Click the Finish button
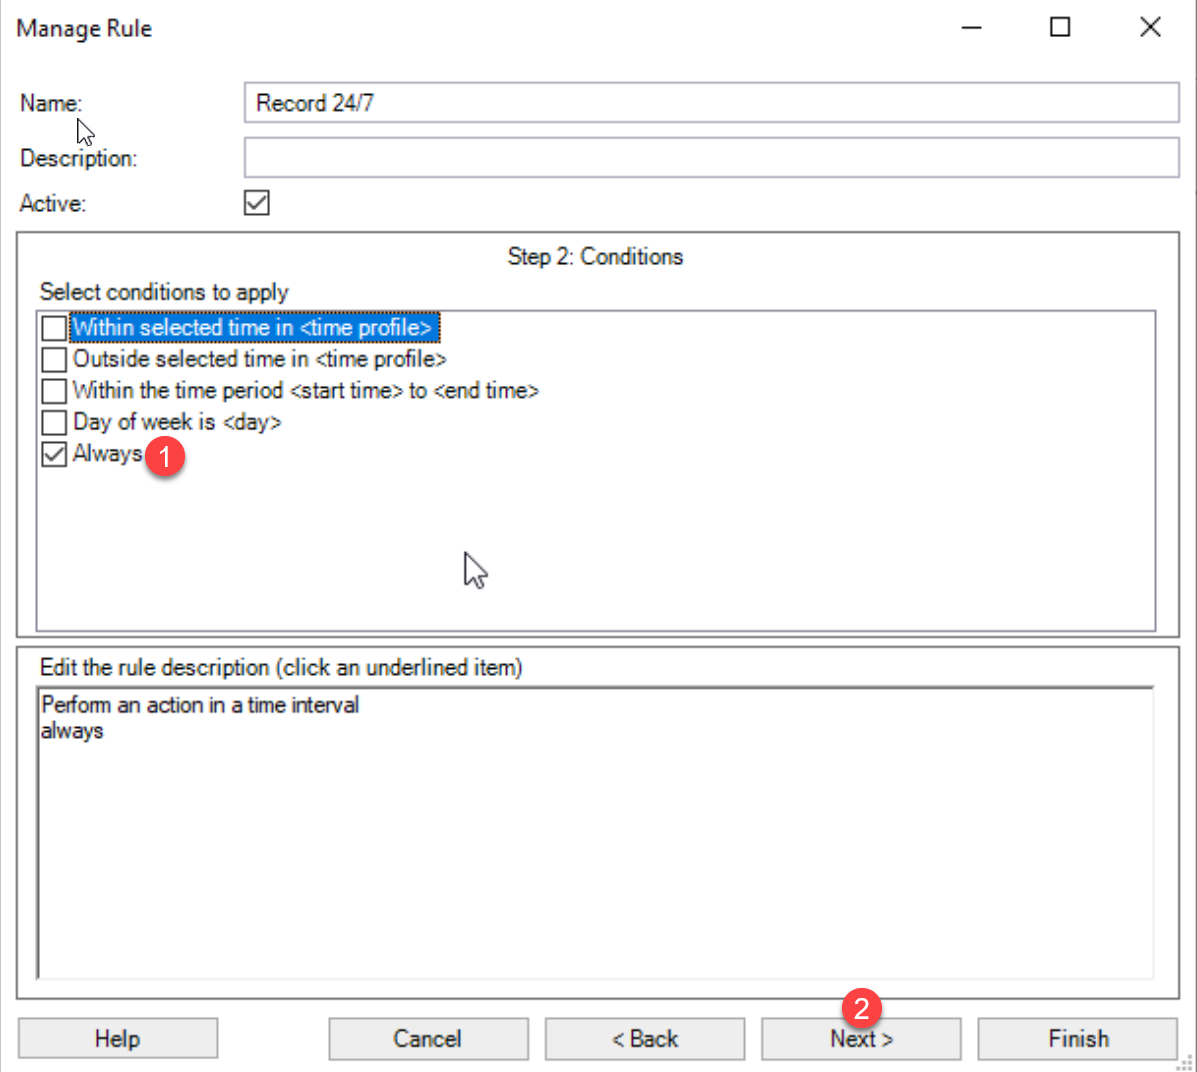 (x=1077, y=1039)
